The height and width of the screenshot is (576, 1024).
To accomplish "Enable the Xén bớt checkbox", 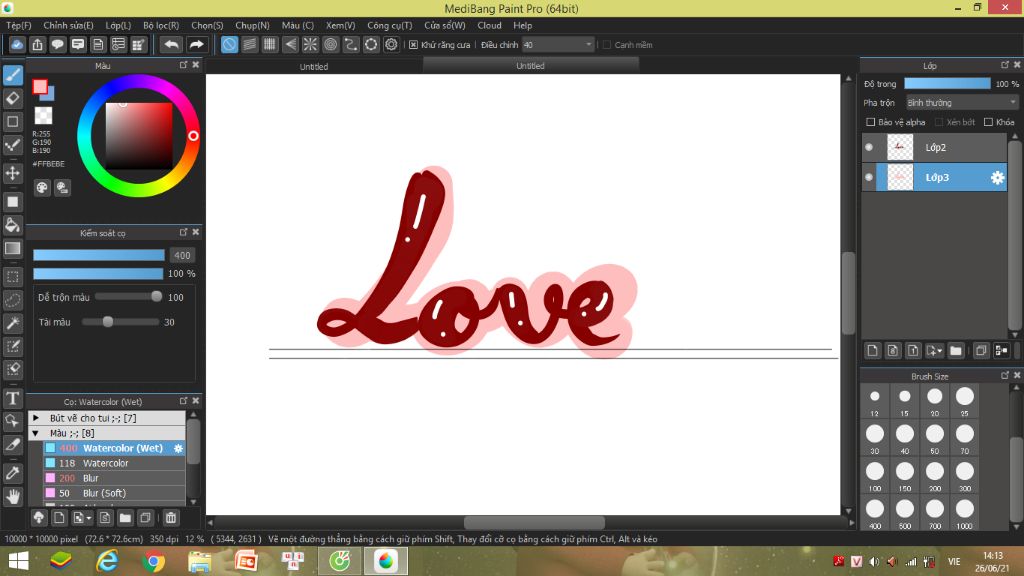I will point(939,122).
